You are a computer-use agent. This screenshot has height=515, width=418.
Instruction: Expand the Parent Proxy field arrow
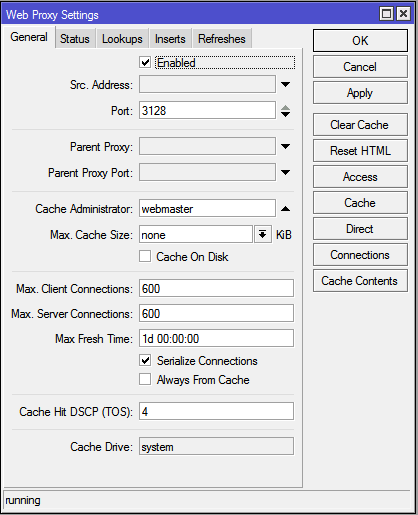pos(285,146)
